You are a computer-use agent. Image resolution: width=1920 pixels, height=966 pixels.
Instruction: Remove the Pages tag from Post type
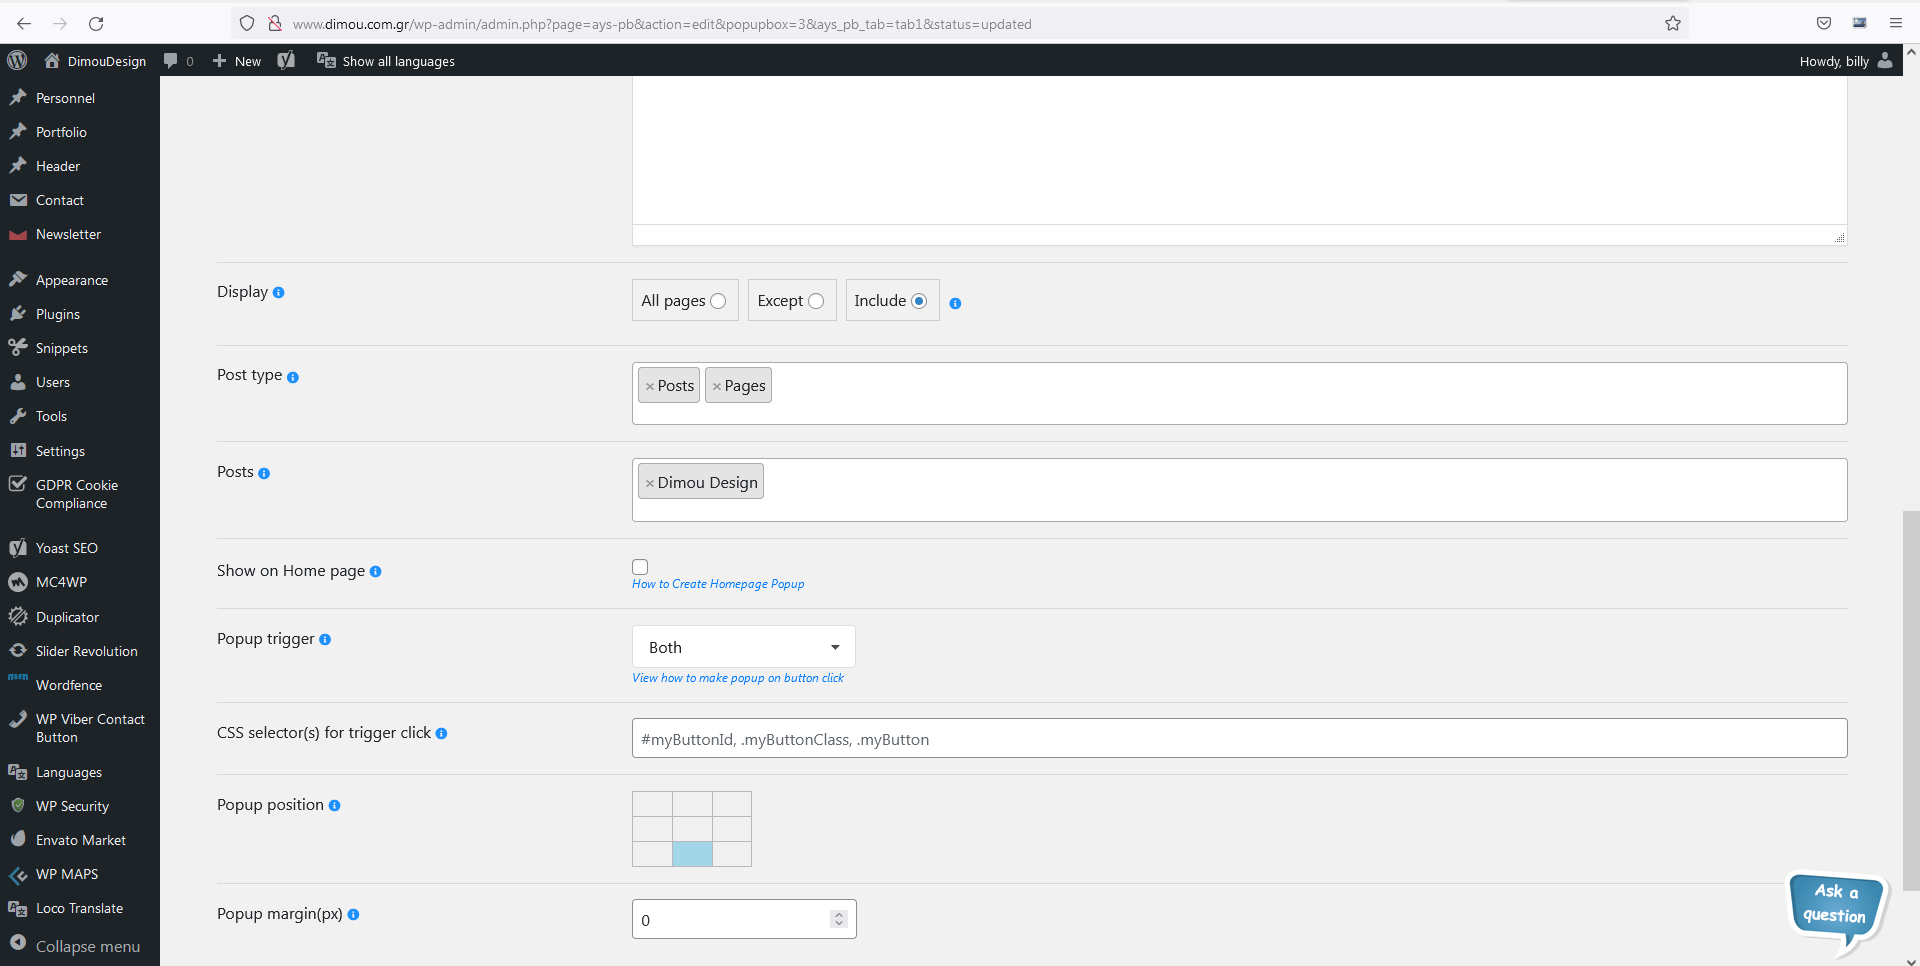716,386
